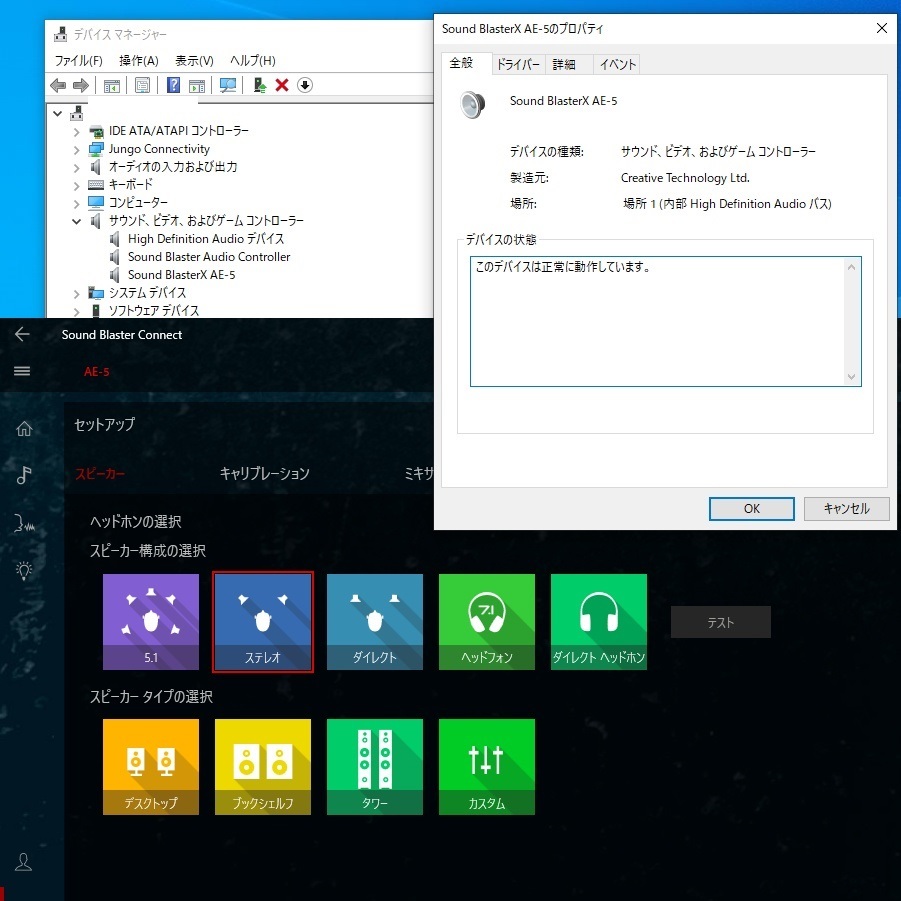Select the ステレオ speaker configuration tile
This screenshot has width=901, height=901.
tap(263, 622)
